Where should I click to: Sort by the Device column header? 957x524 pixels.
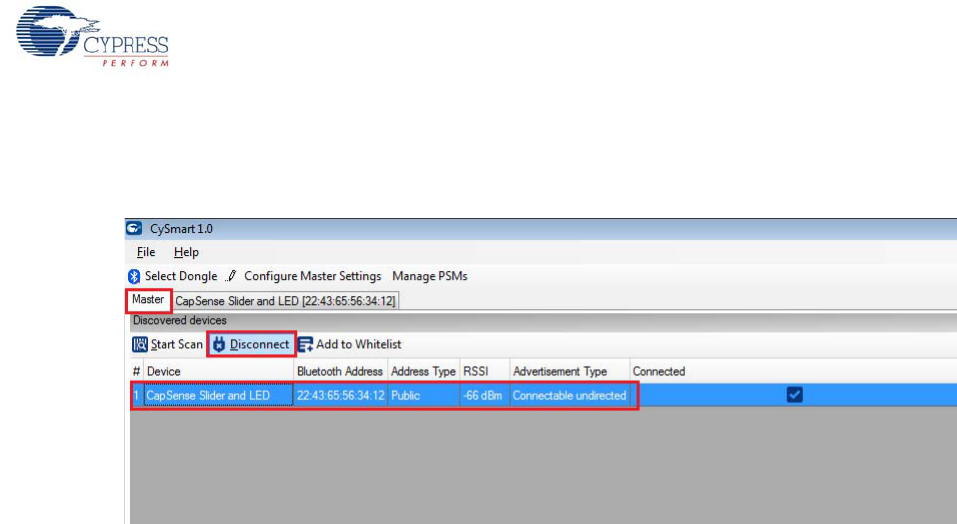coord(218,371)
